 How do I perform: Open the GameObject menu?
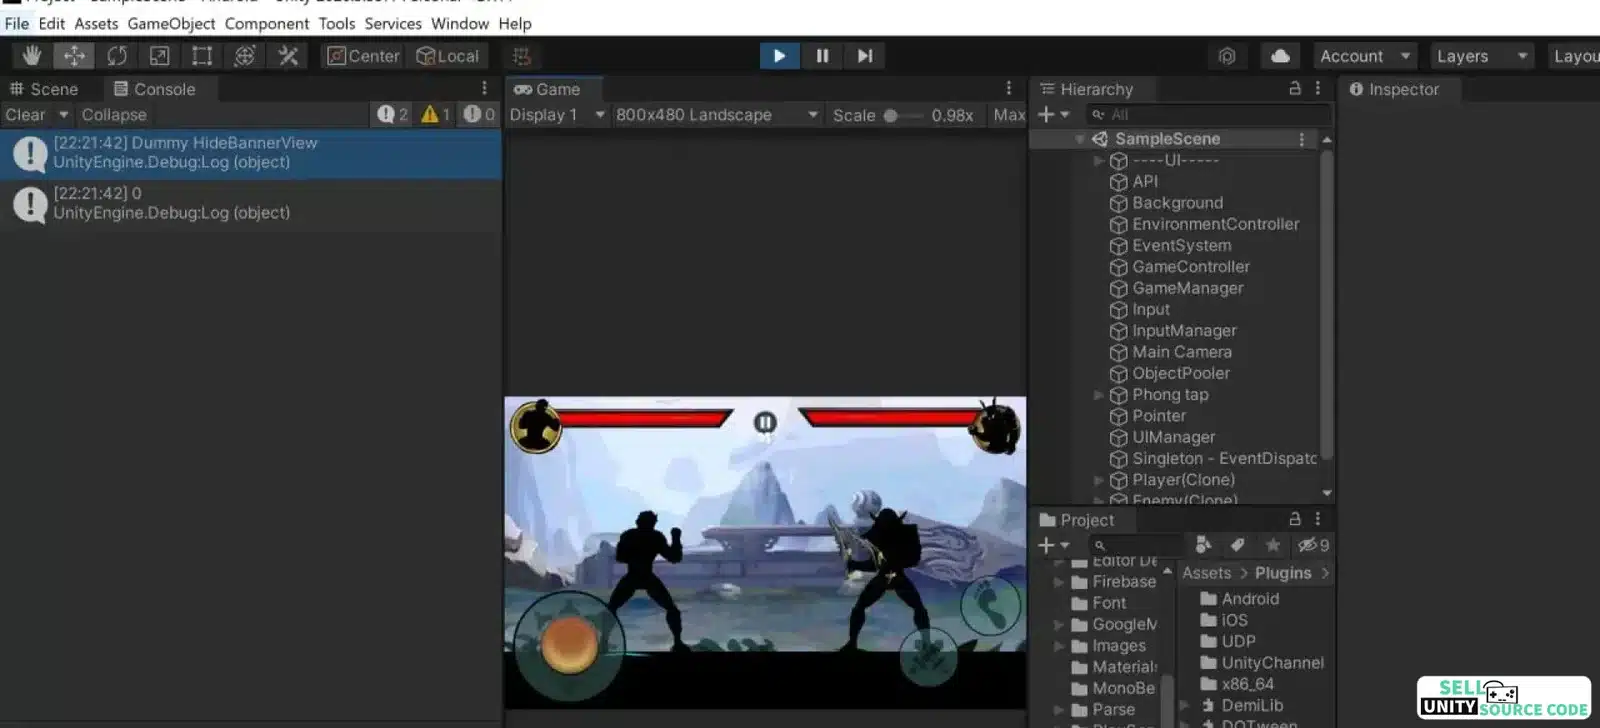pyautogui.click(x=171, y=23)
